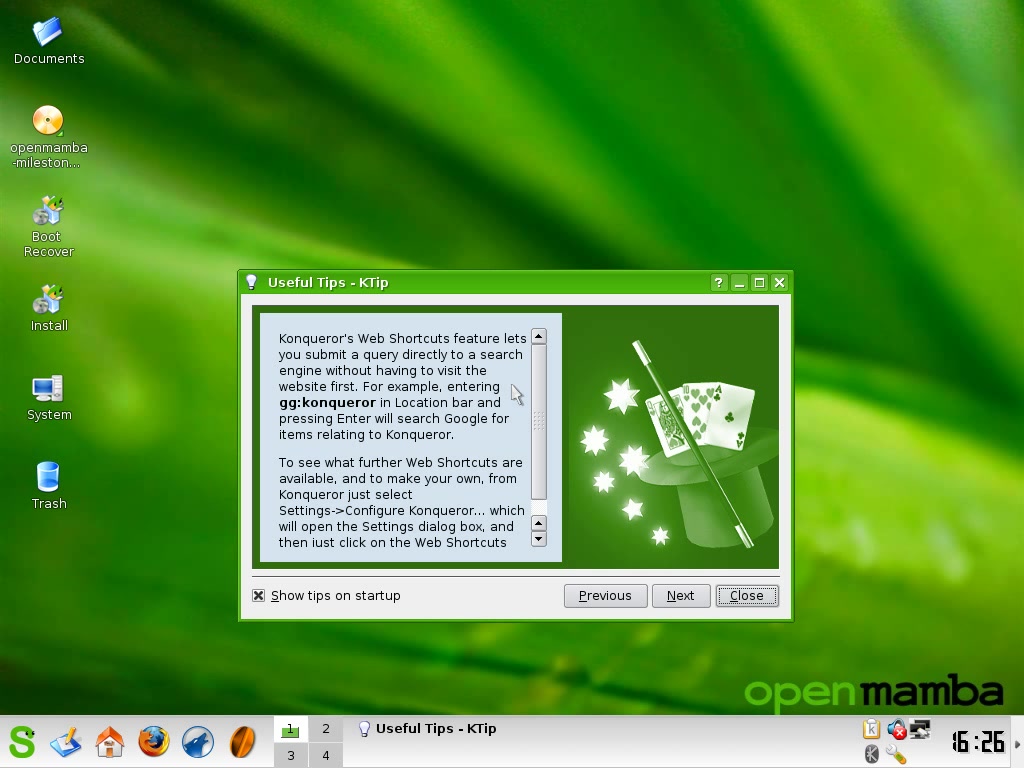1024x768 pixels.
Task: Launch the desktop notes pencil icon in panel
Action: click(x=65, y=742)
